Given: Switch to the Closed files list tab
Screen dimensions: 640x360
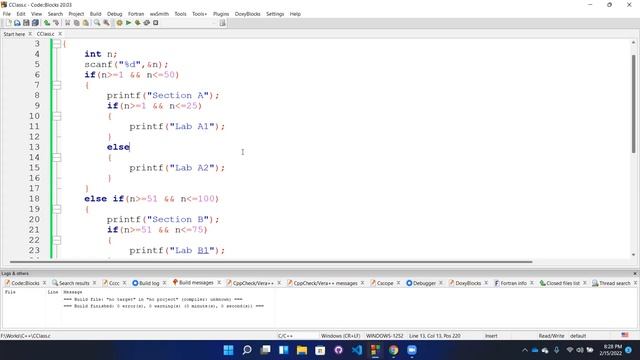Looking at the screenshot, I should tap(562, 283).
